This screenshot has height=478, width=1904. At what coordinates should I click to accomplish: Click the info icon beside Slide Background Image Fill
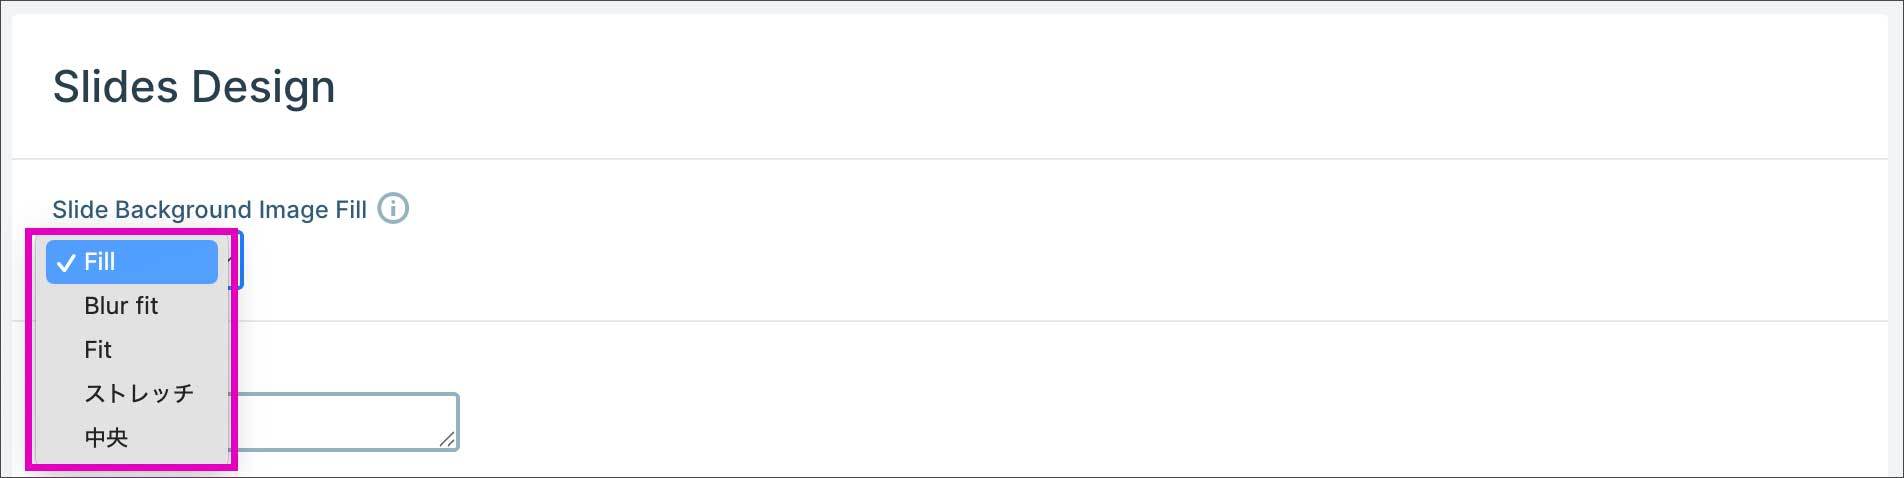click(x=393, y=209)
